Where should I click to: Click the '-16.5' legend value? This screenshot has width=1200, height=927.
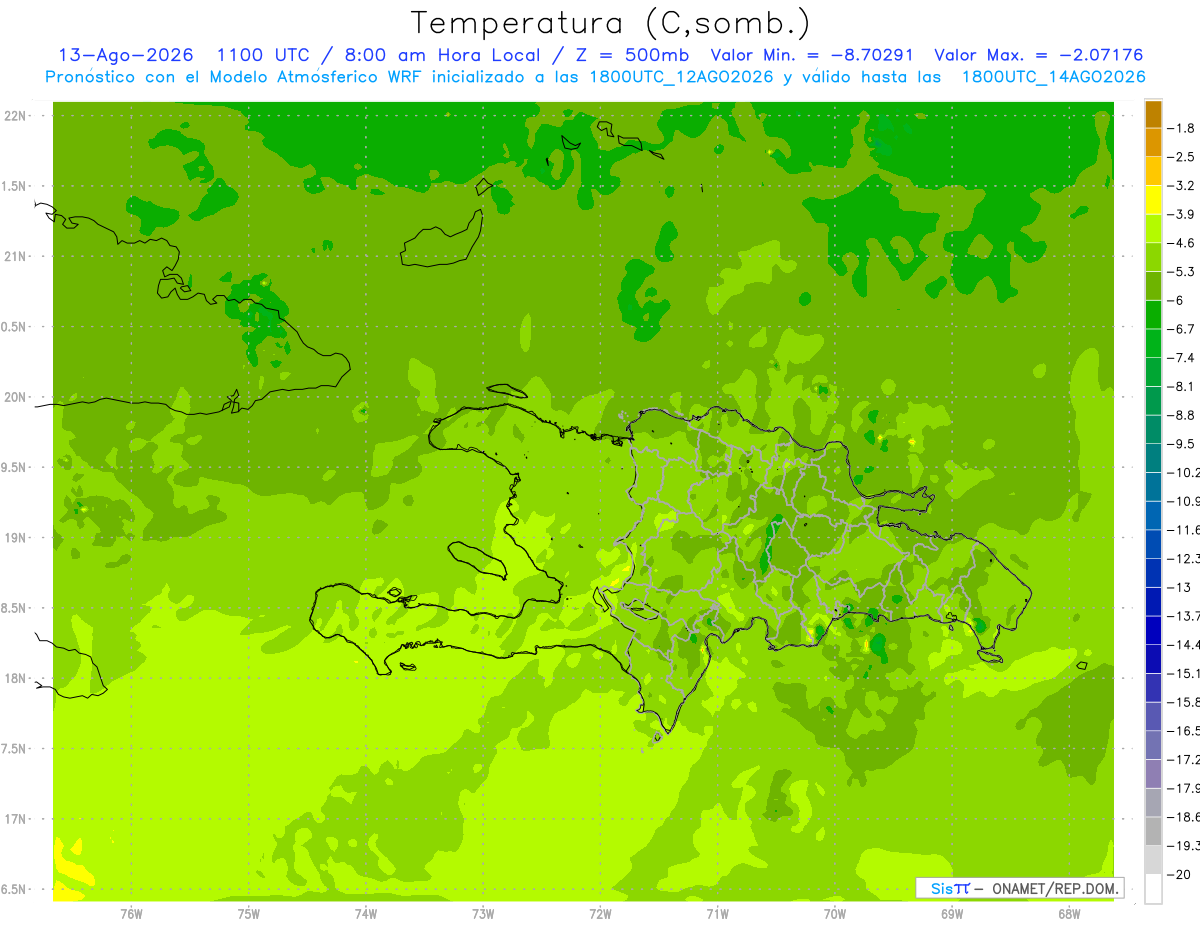pyautogui.click(x=1183, y=731)
